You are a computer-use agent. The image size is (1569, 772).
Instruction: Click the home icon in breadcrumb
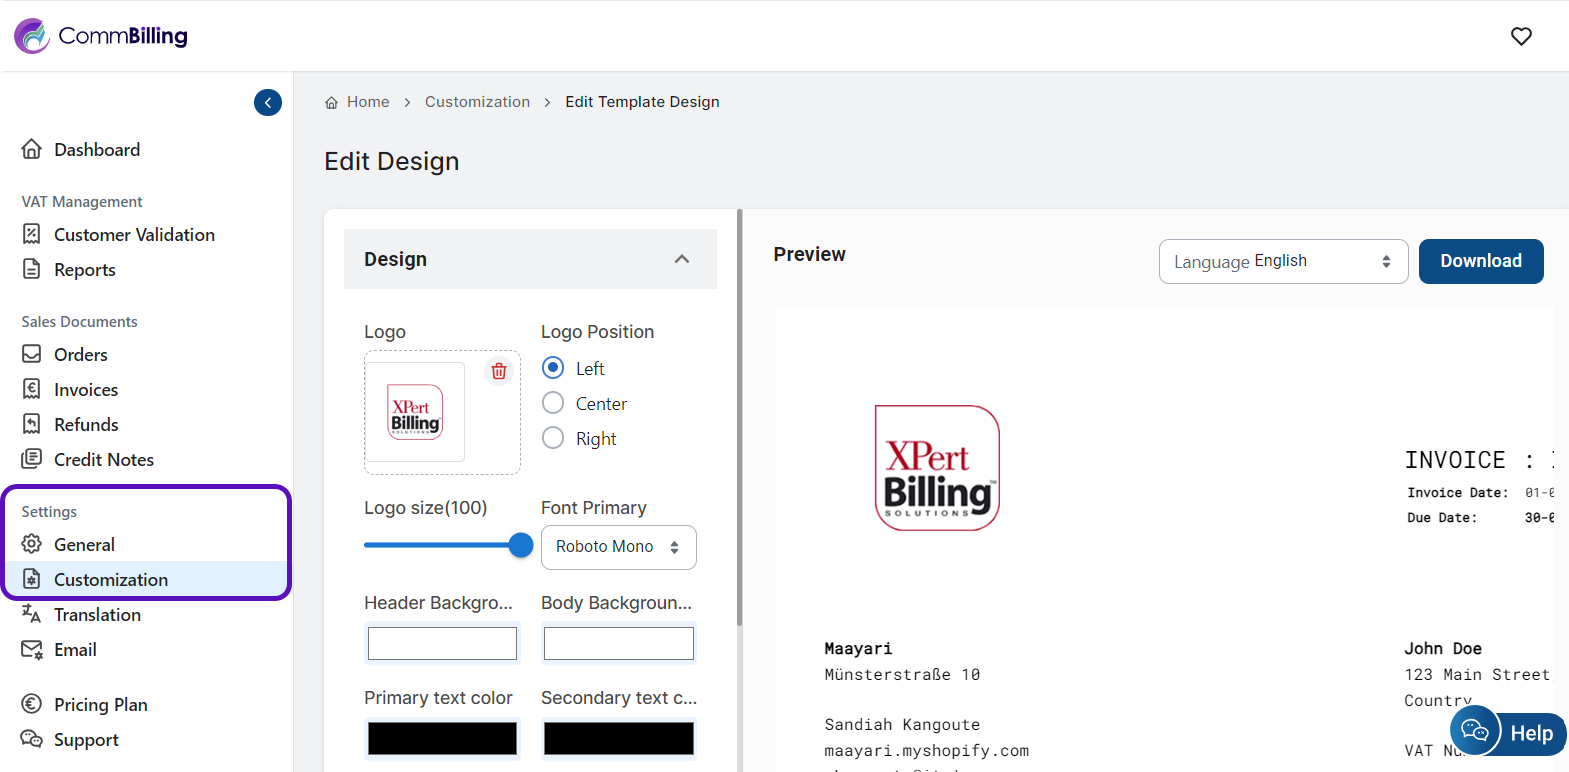pyautogui.click(x=332, y=103)
